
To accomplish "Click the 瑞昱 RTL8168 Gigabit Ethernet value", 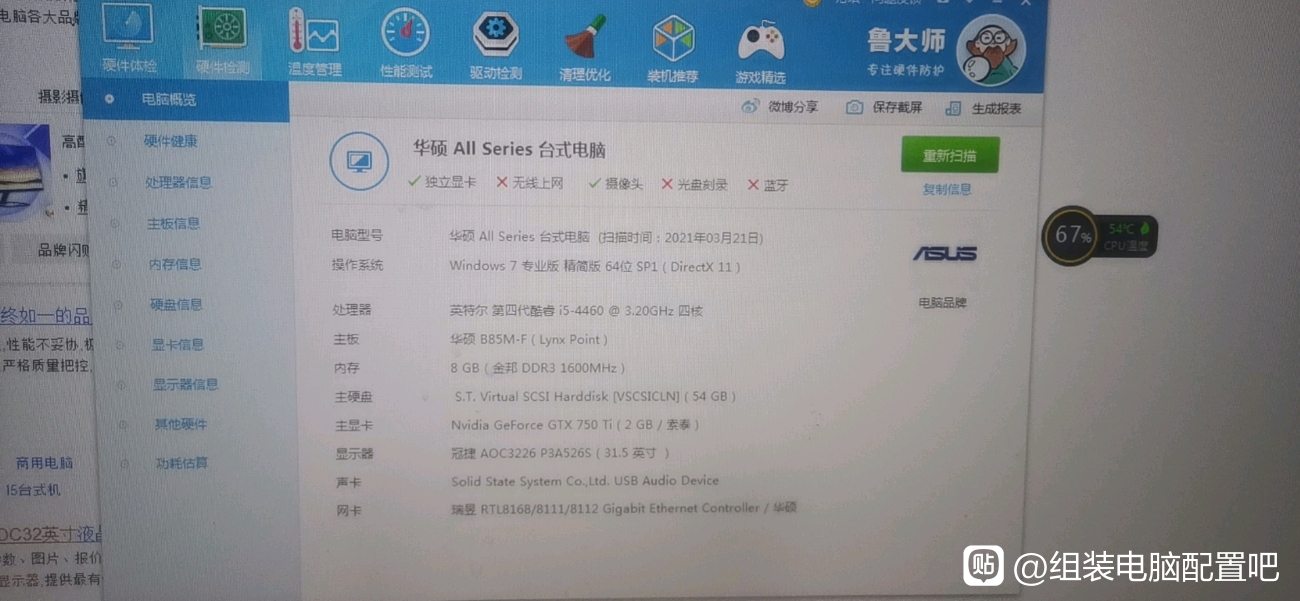I will (624, 508).
